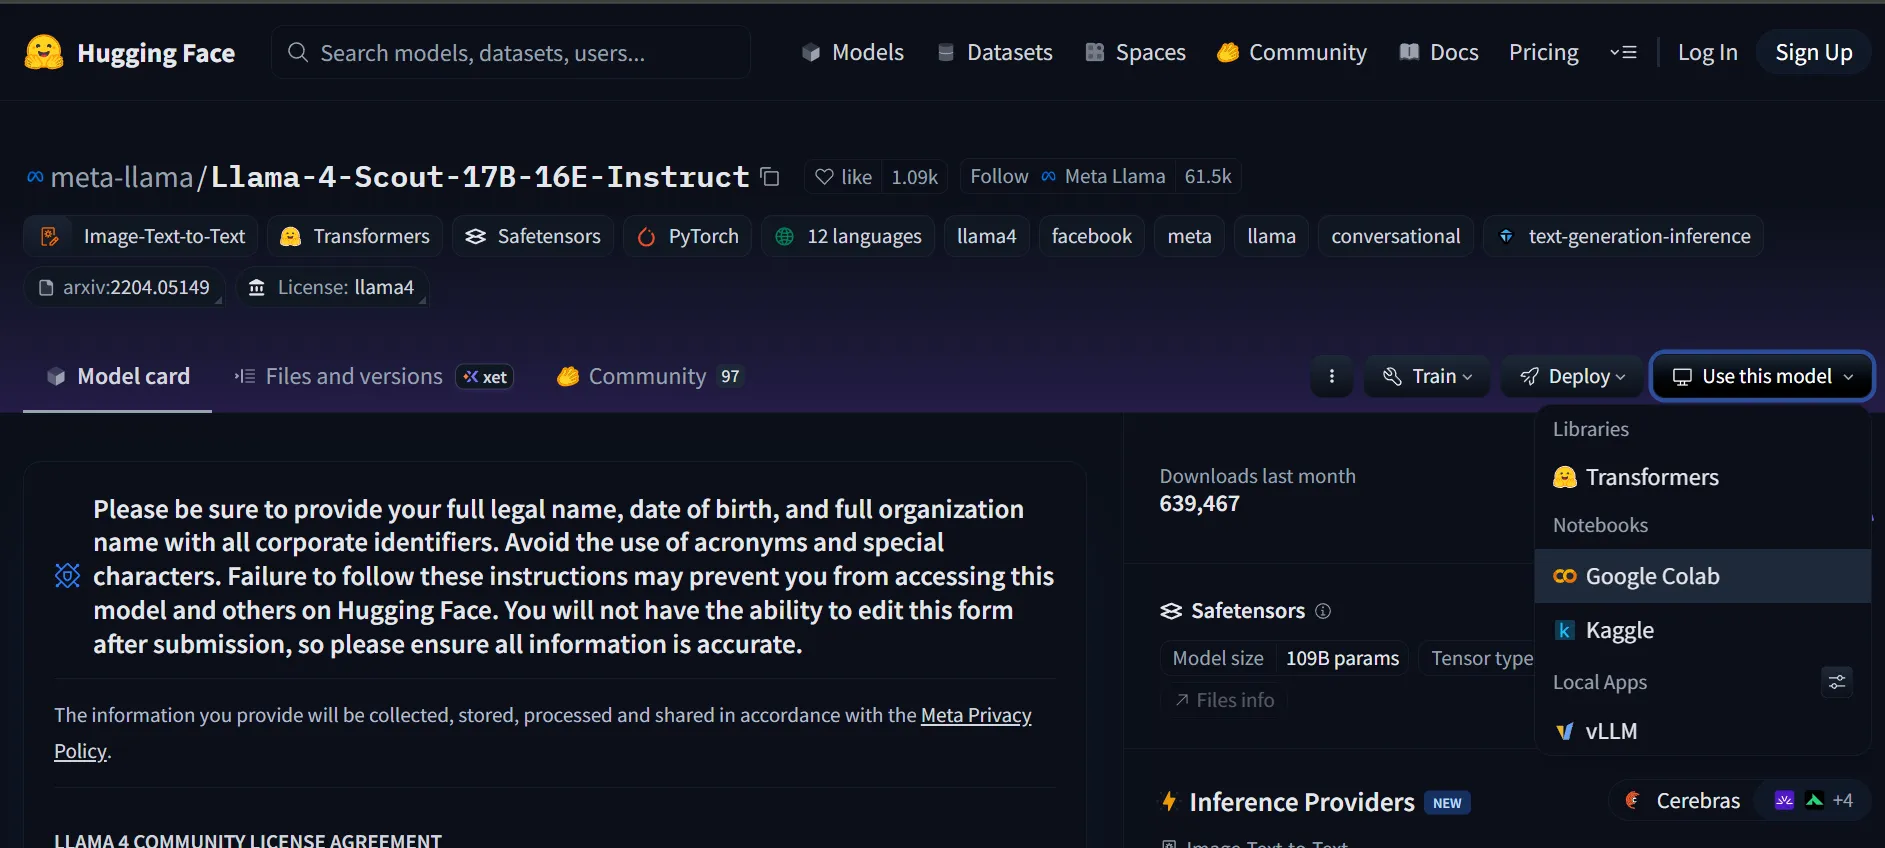Select vLLM local app option
Image resolution: width=1885 pixels, height=848 pixels.
pos(1703,731)
